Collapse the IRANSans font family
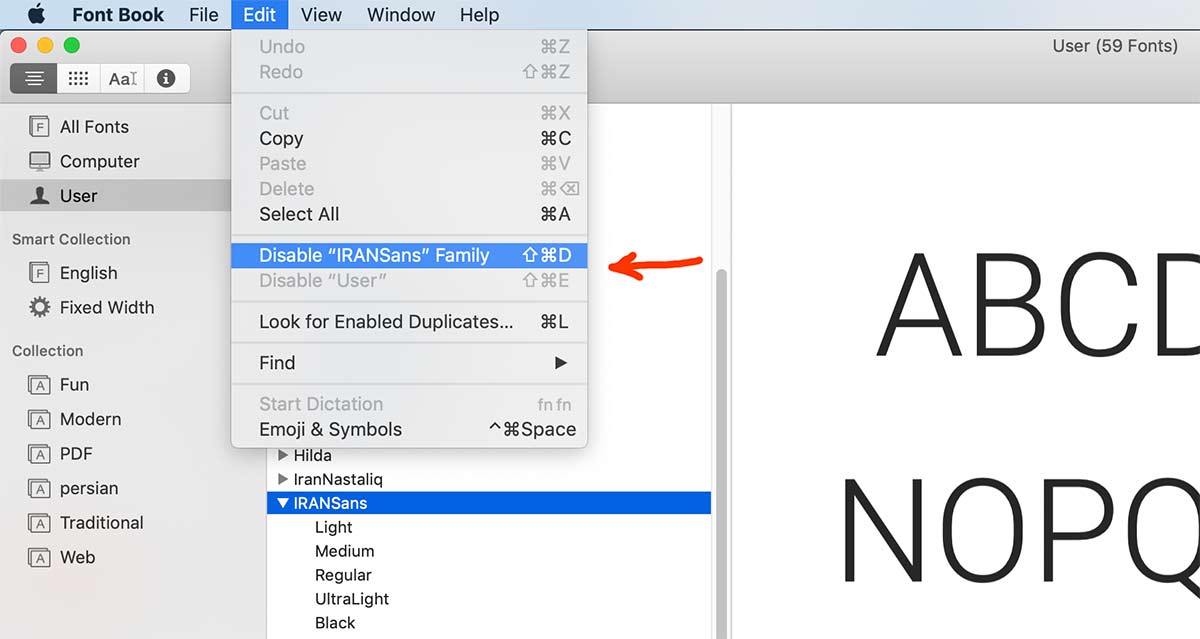 tap(283, 503)
